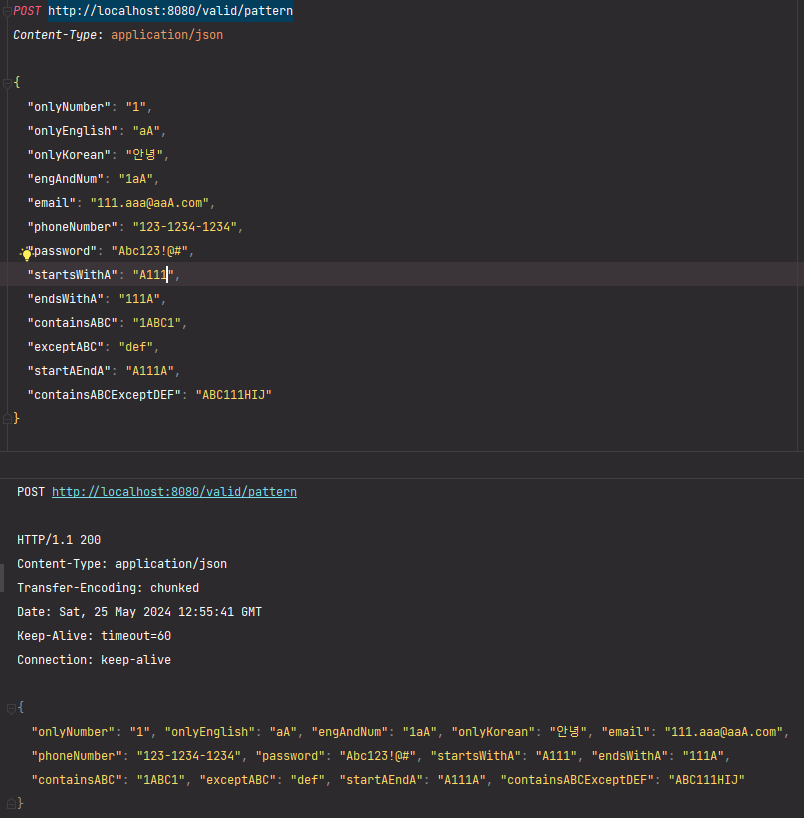
Task: Click the request phoneNumber value "123-1234-1234"
Action: [x=185, y=227]
